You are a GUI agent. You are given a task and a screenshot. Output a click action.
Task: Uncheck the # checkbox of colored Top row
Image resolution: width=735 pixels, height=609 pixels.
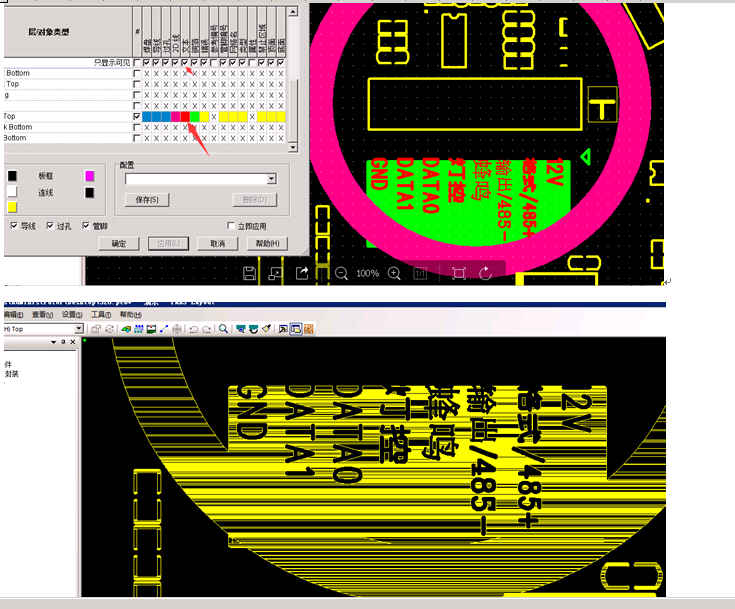point(137,116)
